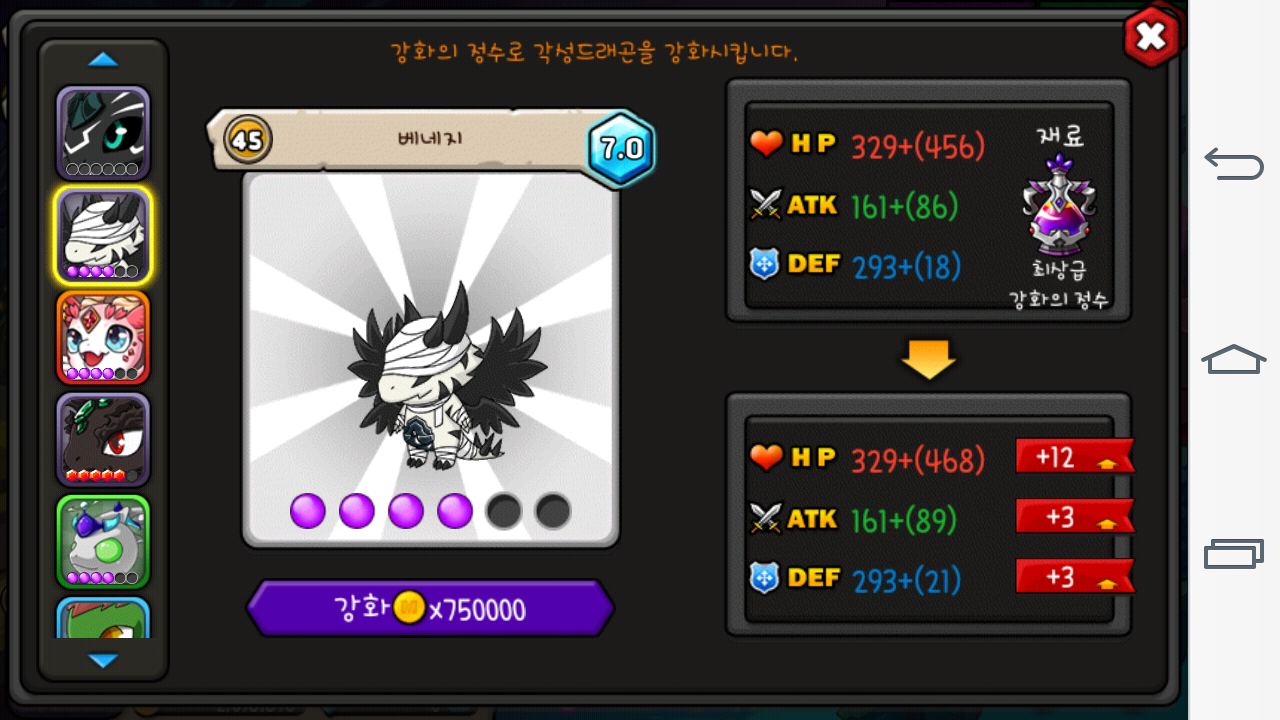Select the black masked dragon portrait

click(103, 133)
